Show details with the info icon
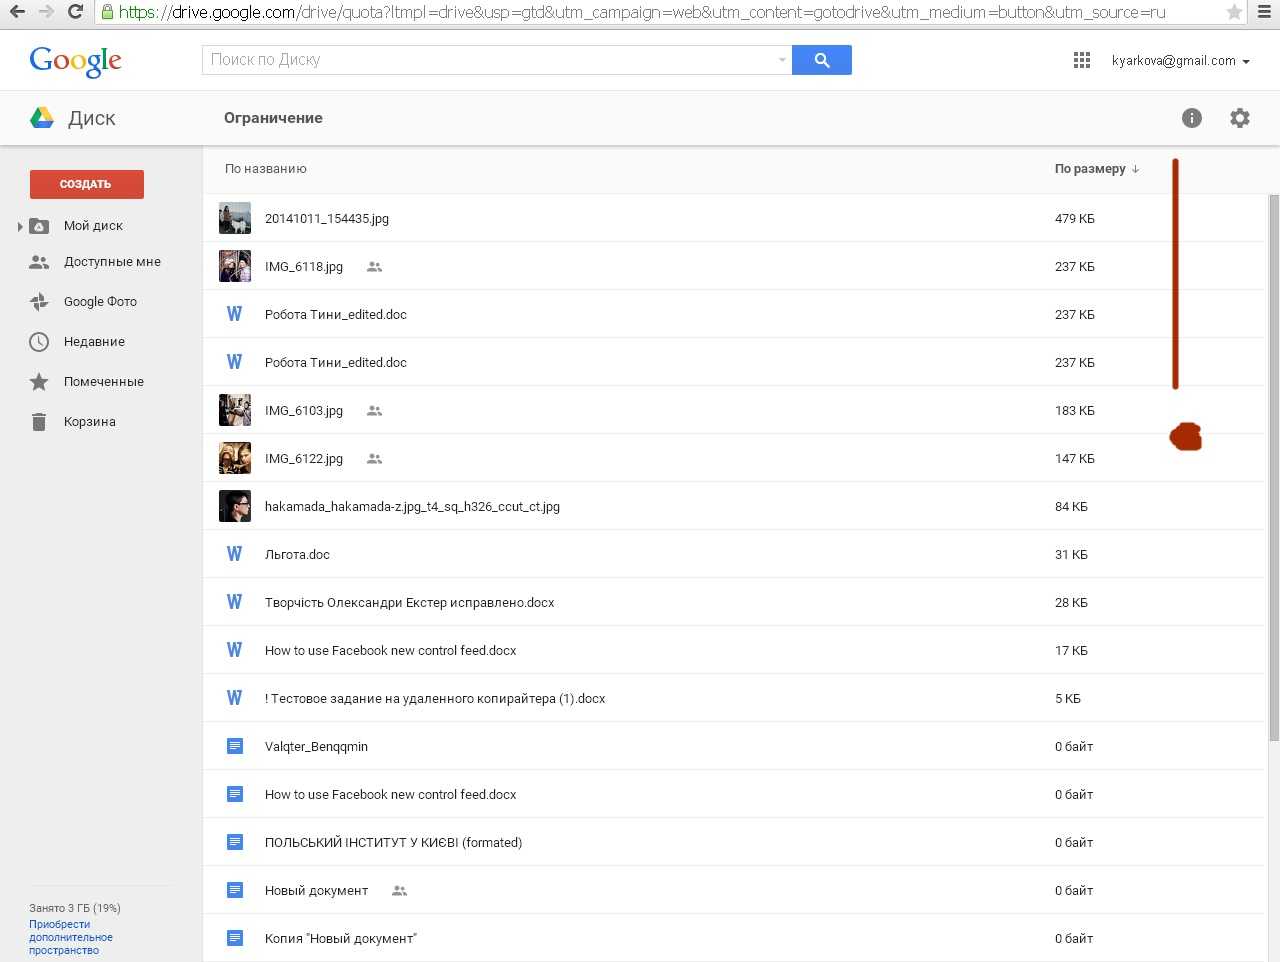Screen dimensions: 1280x962 (1192, 118)
